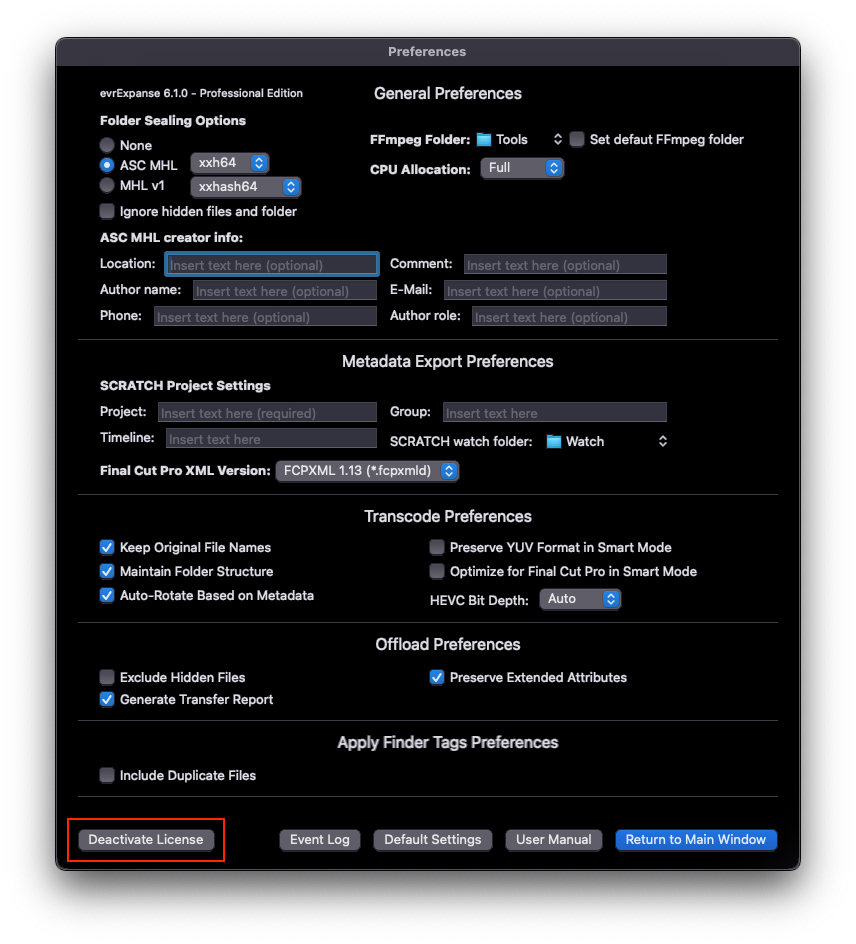Screen dimensions: 856x944
Task: Enable Ignore hidden files and folder
Action: pos(107,212)
